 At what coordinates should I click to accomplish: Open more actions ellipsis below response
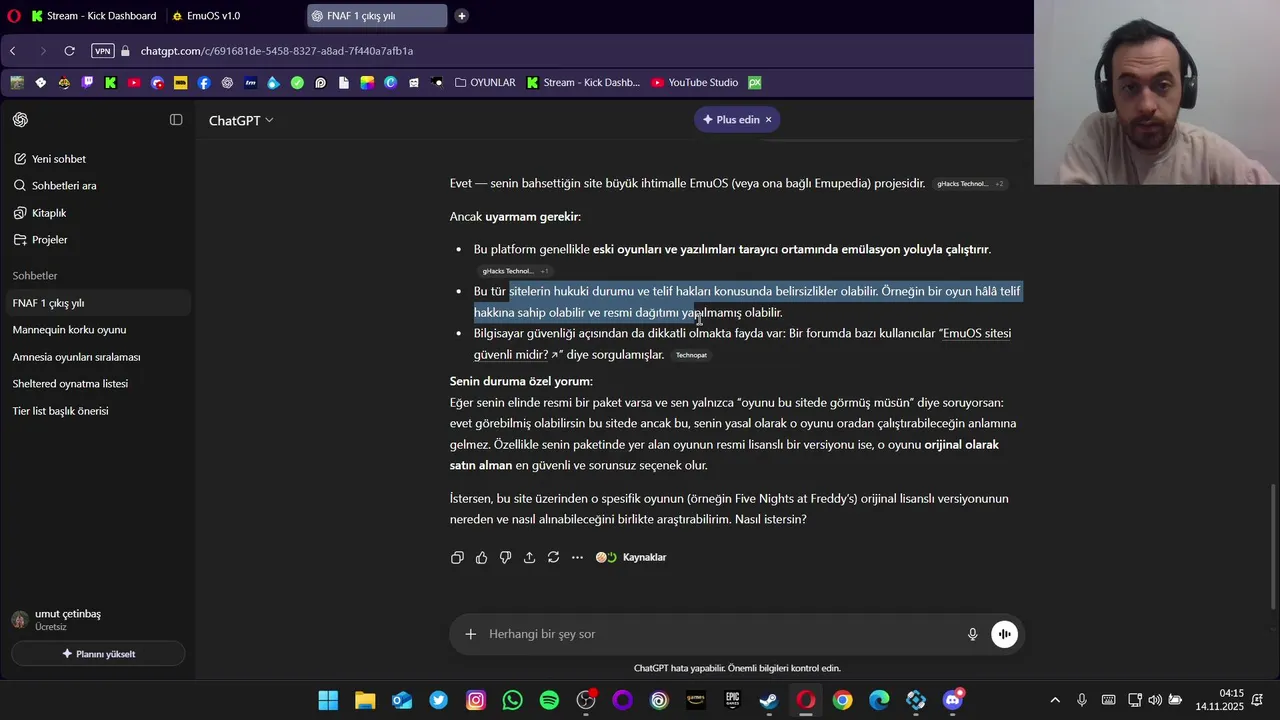tap(577, 557)
